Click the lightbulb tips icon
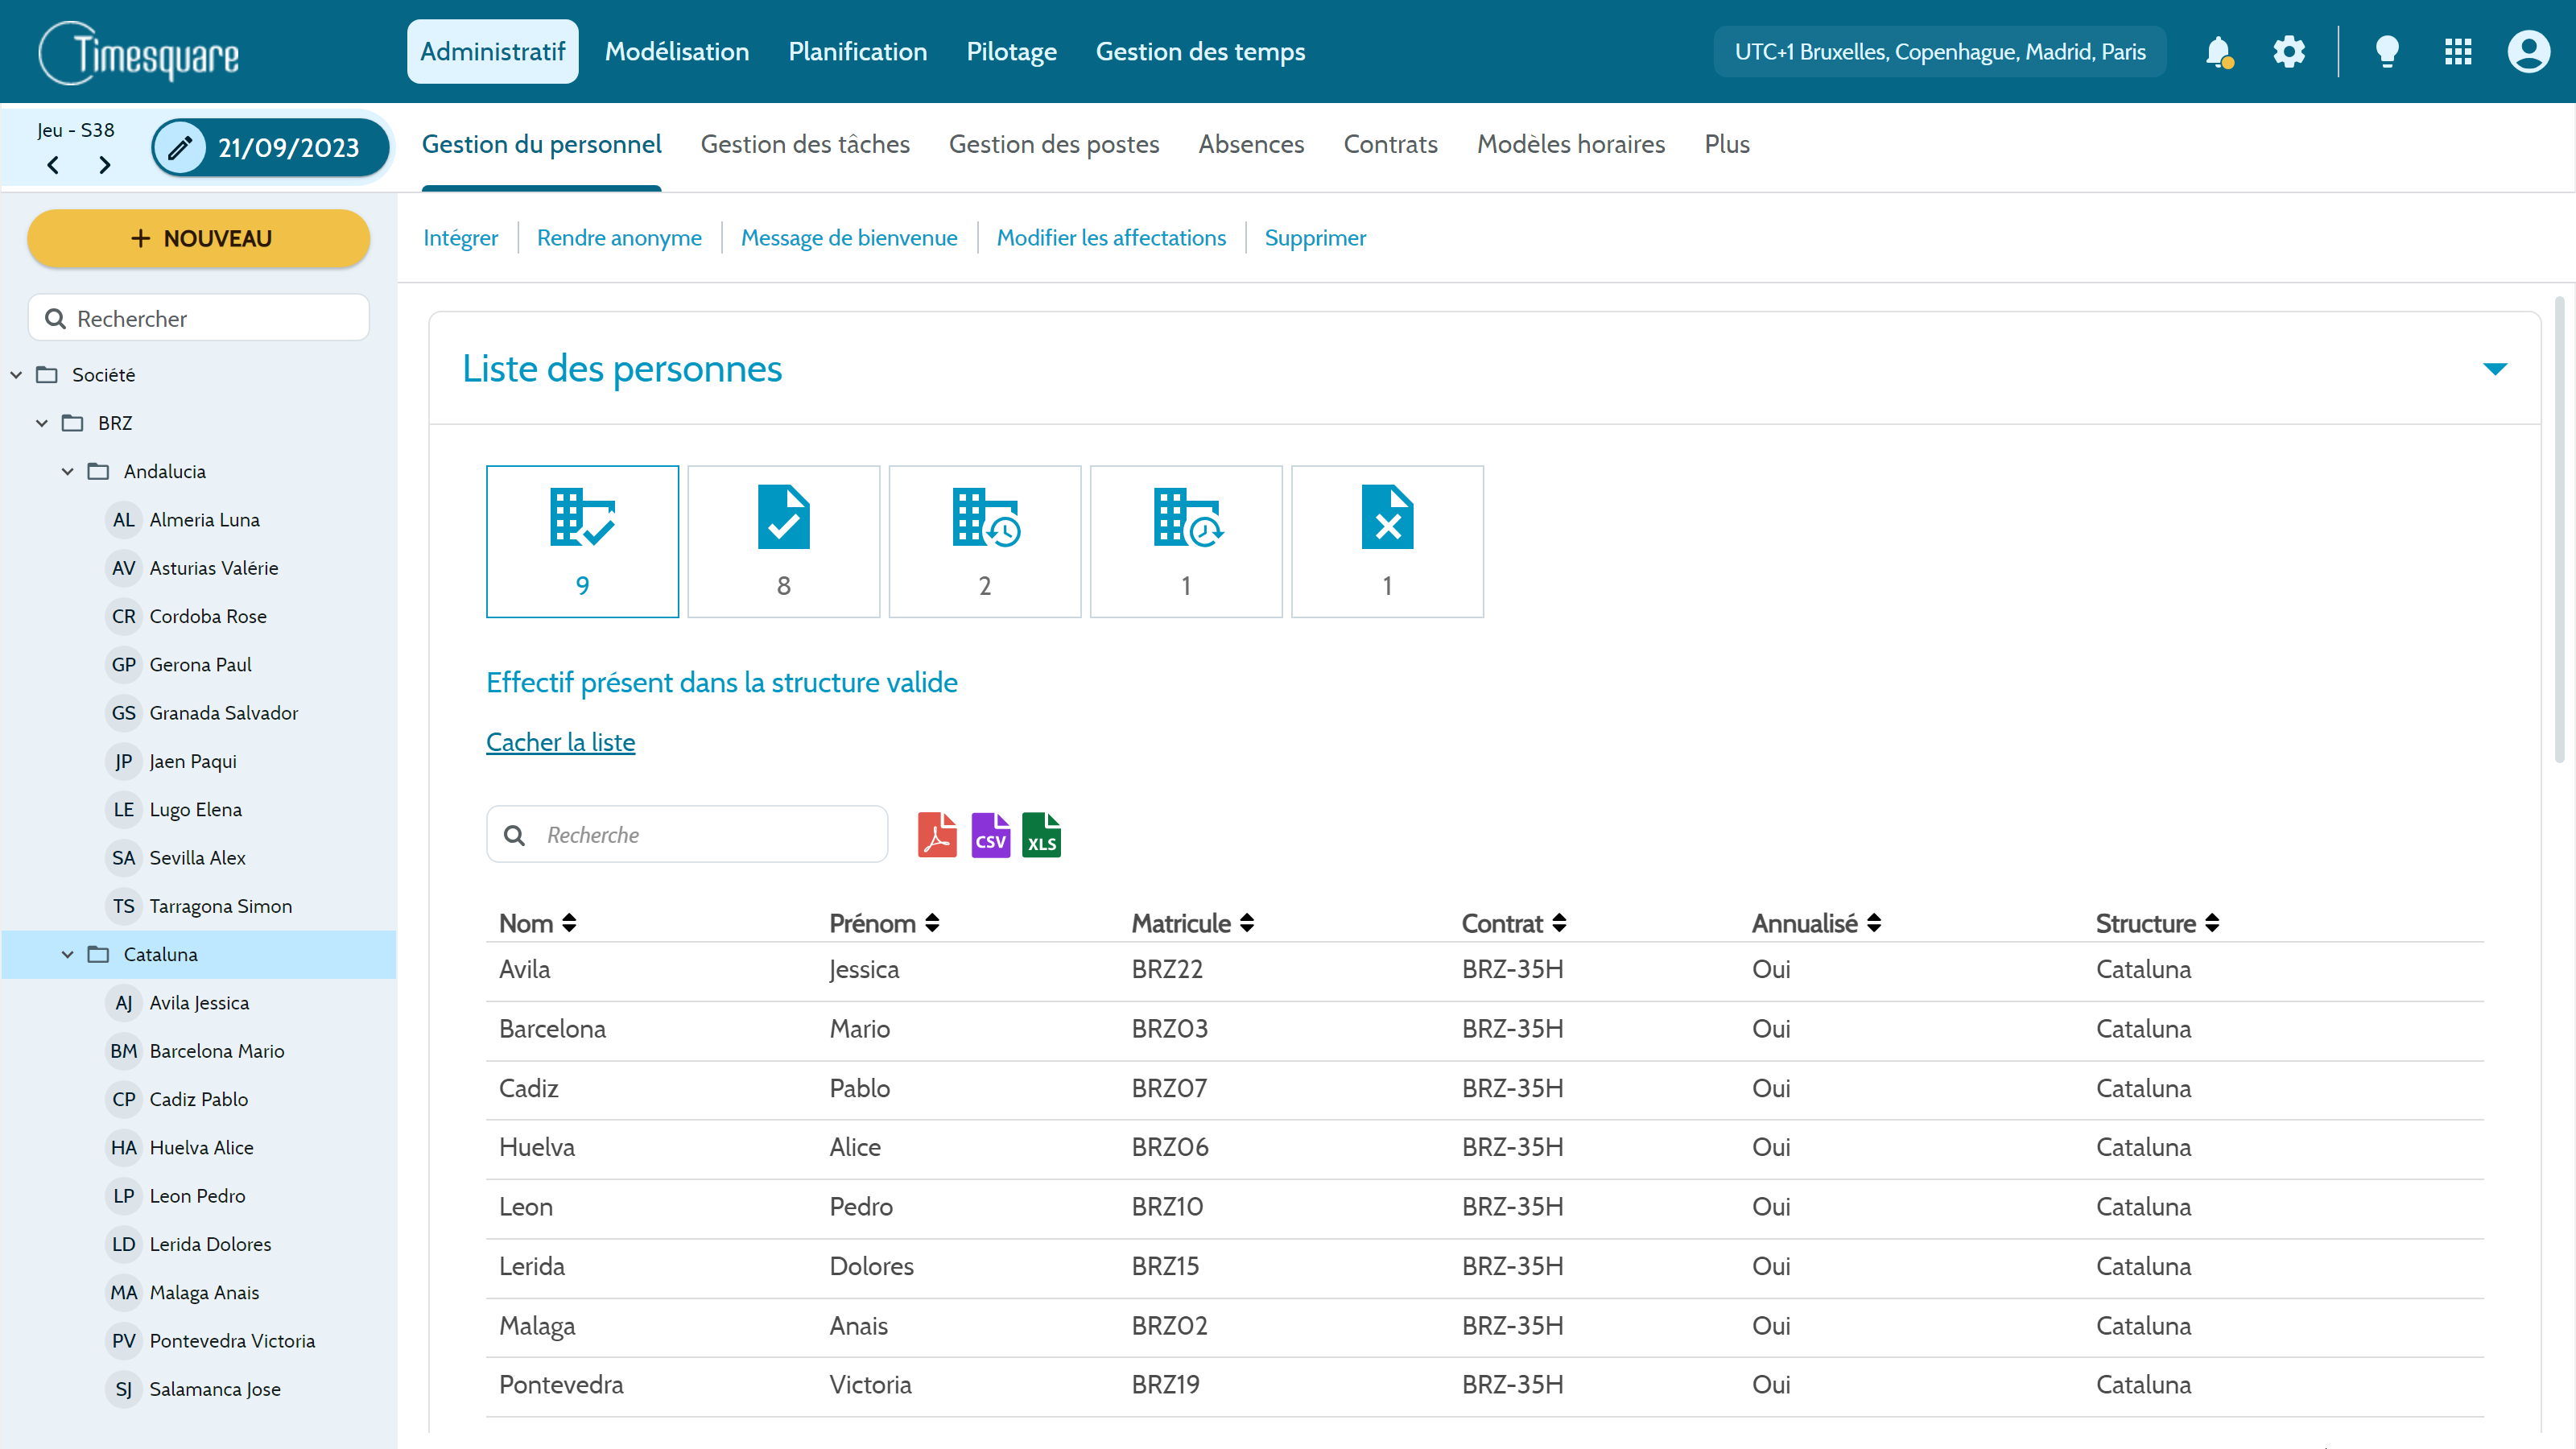2576x1449 pixels. [2387, 52]
